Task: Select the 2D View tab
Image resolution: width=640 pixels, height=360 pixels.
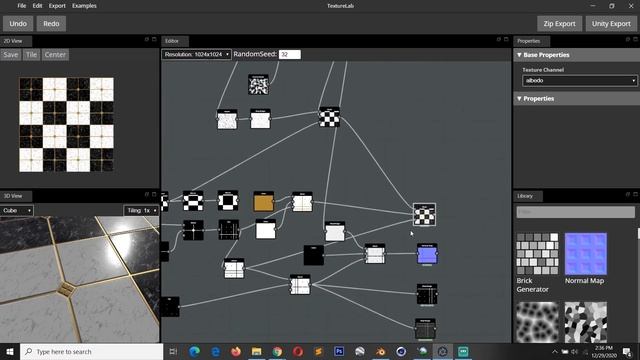Action: pos(16,41)
